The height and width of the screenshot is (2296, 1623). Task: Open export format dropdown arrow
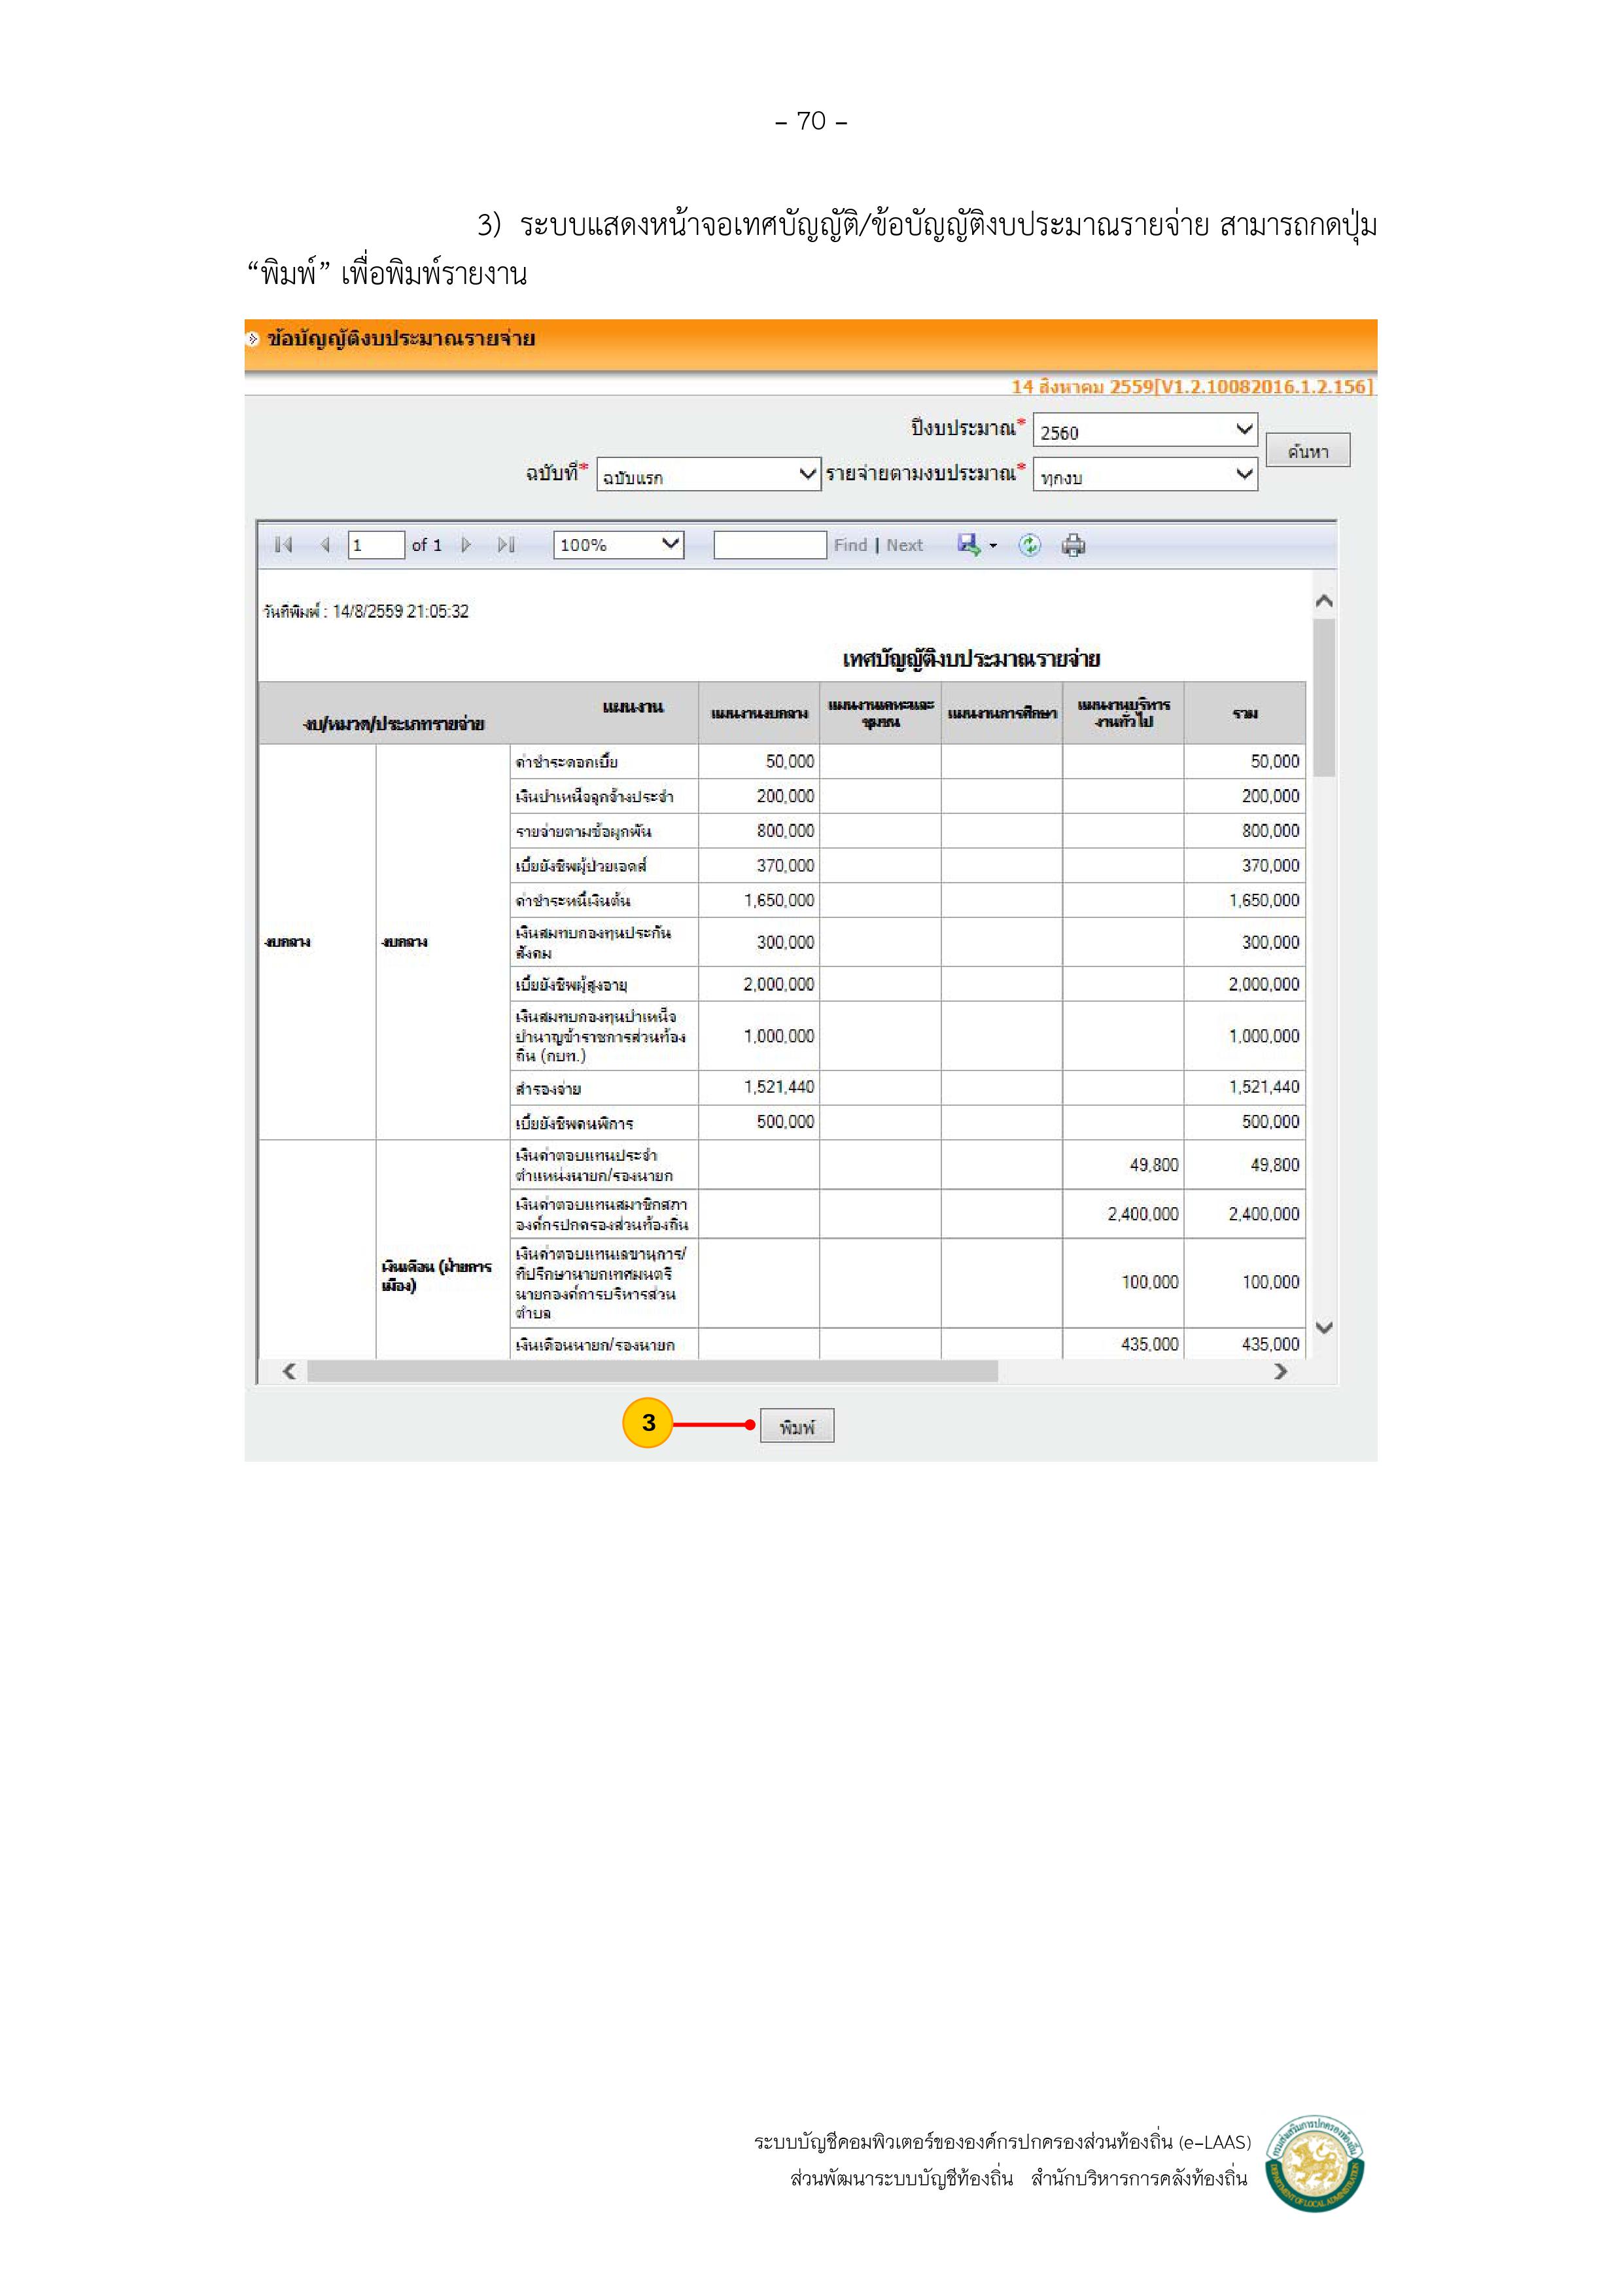coord(993,546)
